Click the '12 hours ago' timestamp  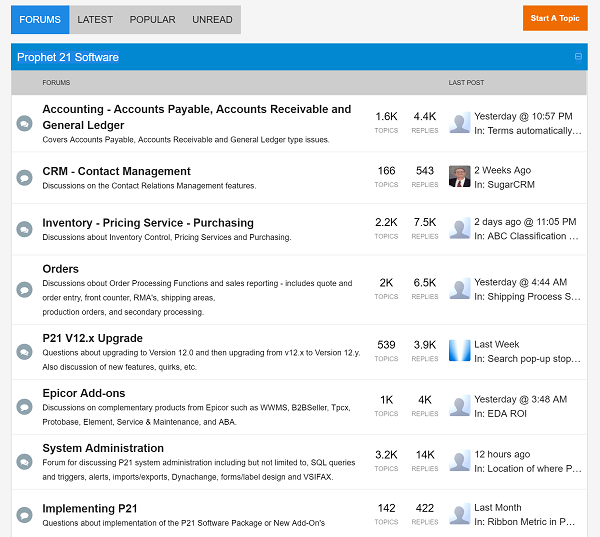tap(502, 454)
